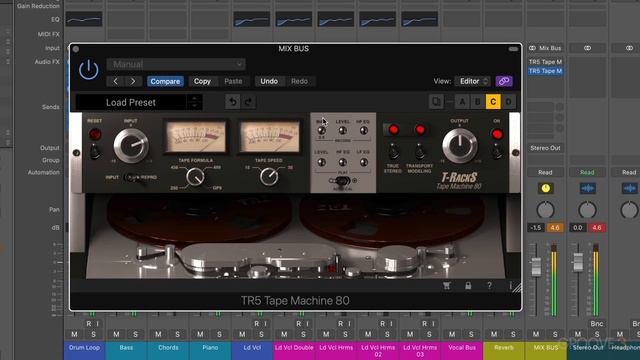The width and height of the screenshot is (640, 360).
Task: Click the copy settings icon beside A
Action: coord(436,102)
